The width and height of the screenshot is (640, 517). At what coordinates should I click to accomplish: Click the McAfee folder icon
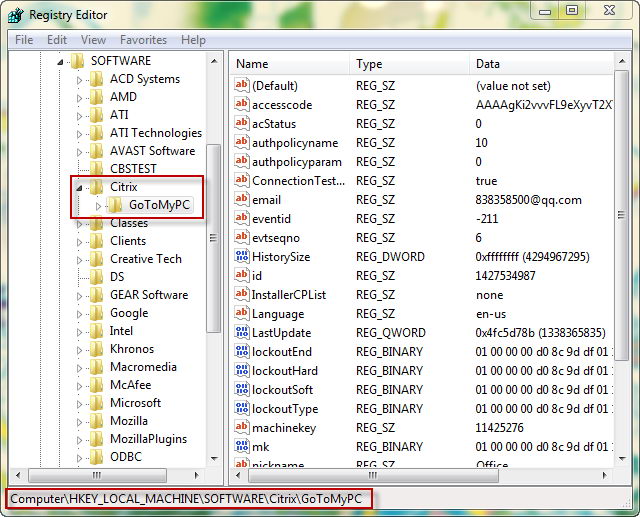[96, 385]
